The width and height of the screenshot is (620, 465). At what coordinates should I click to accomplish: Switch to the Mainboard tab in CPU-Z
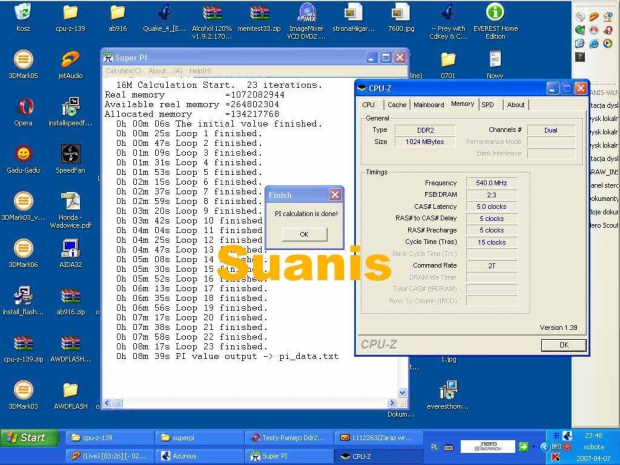click(x=429, y=105)
